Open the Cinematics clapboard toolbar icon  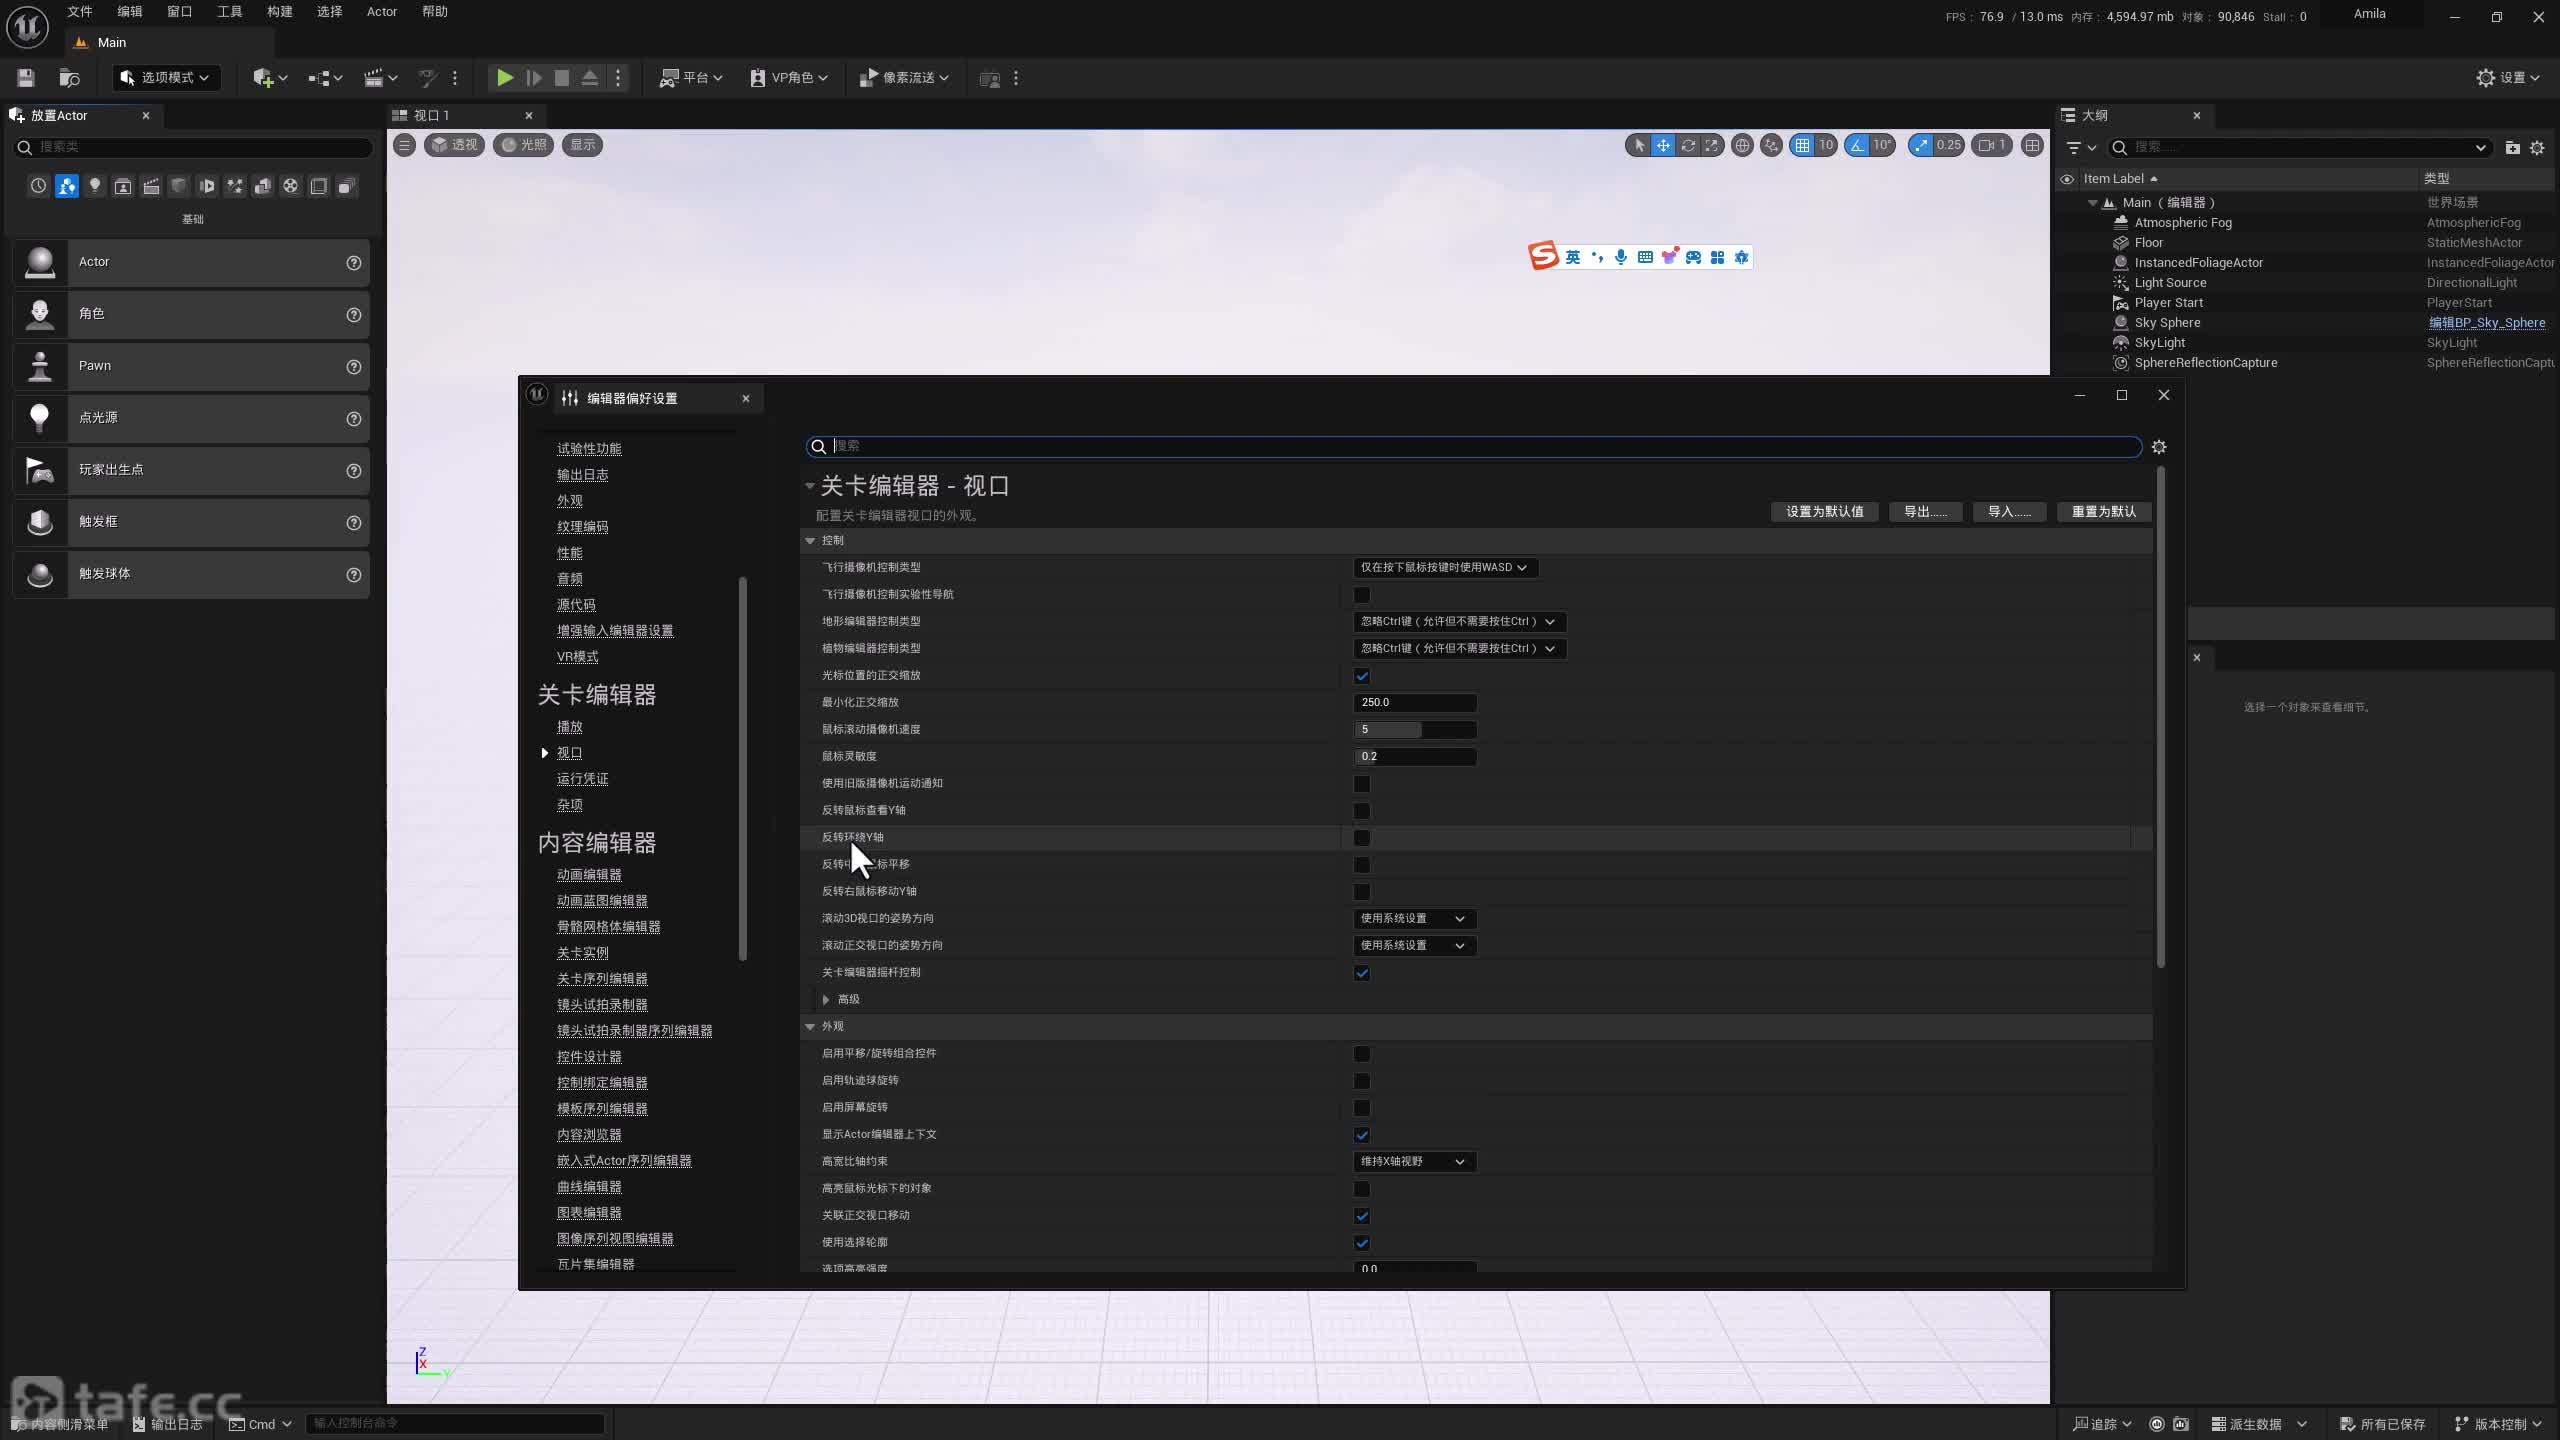click(x=380, y=78)
